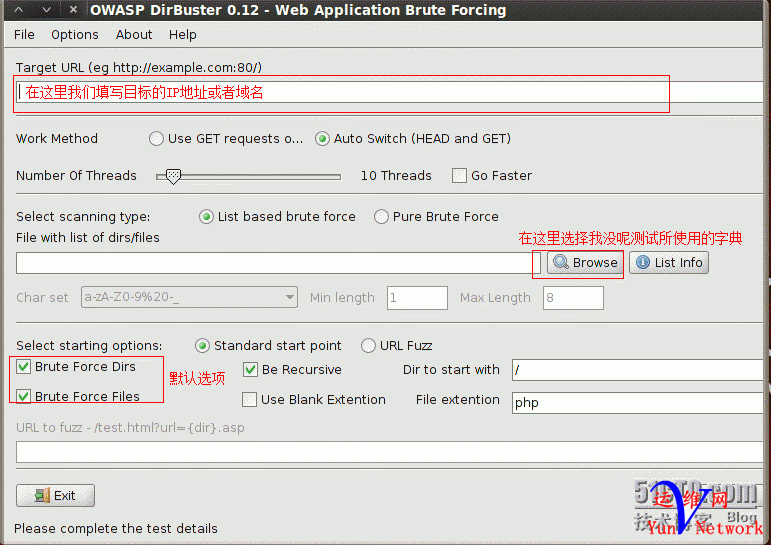
Task: Open the File menu
Action: coord(24,35)
